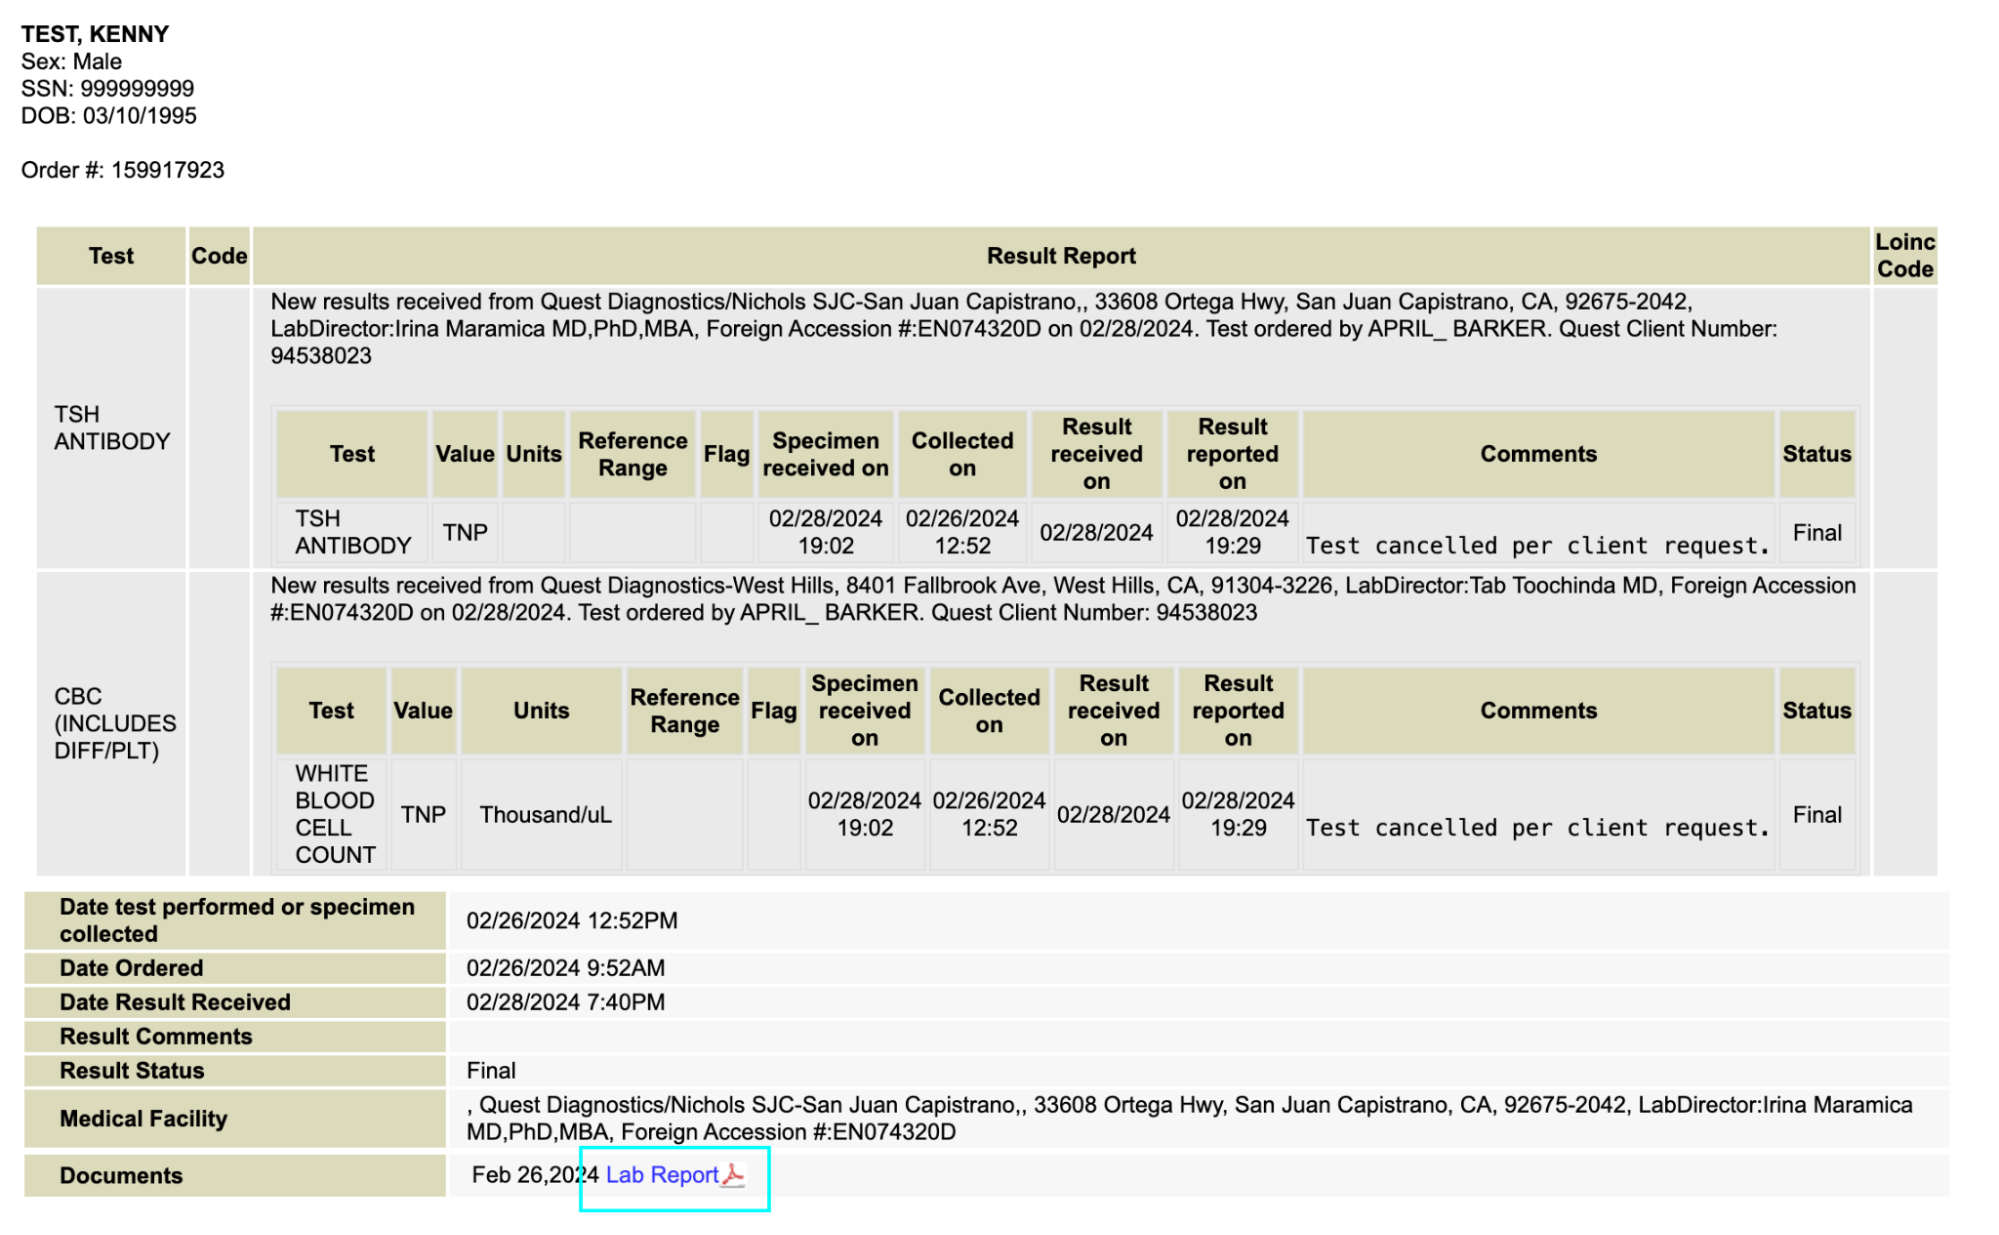Click the PDF icon beside Lab Report

point(733,1175)
